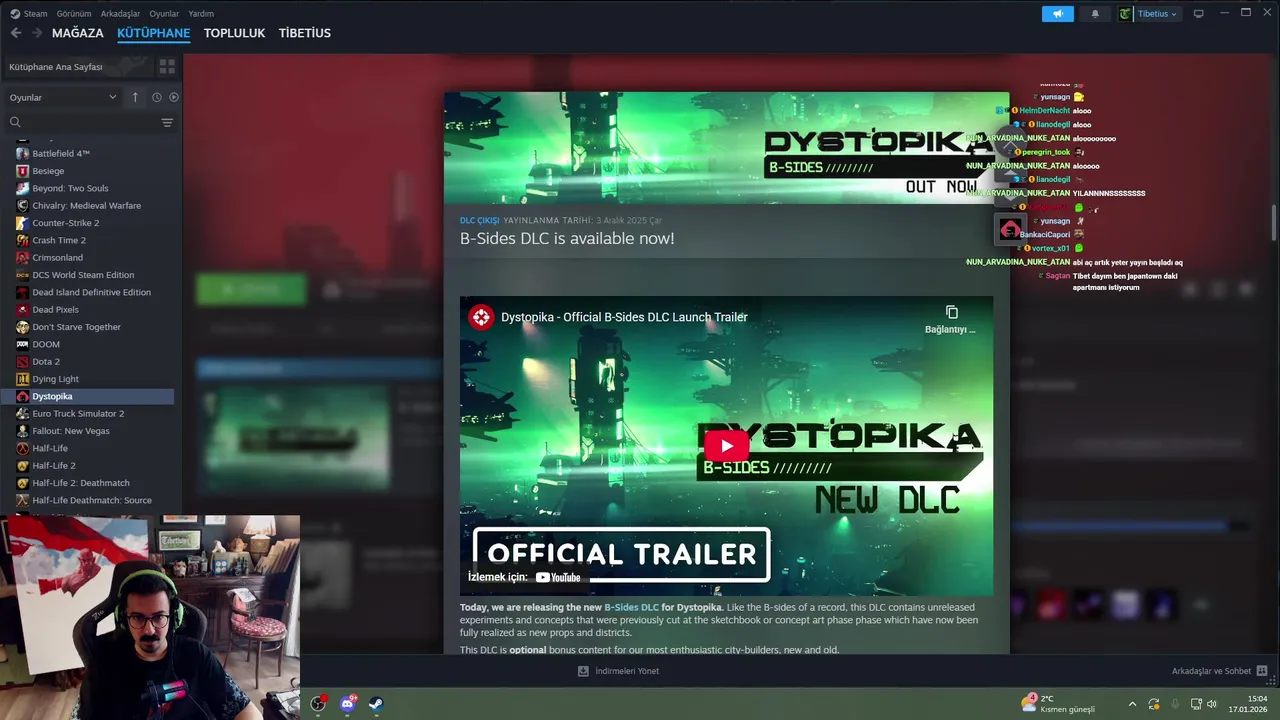The image size is (1280, 720).
Task: Open the Yardım menu
Action: click(x=201, y=14)
